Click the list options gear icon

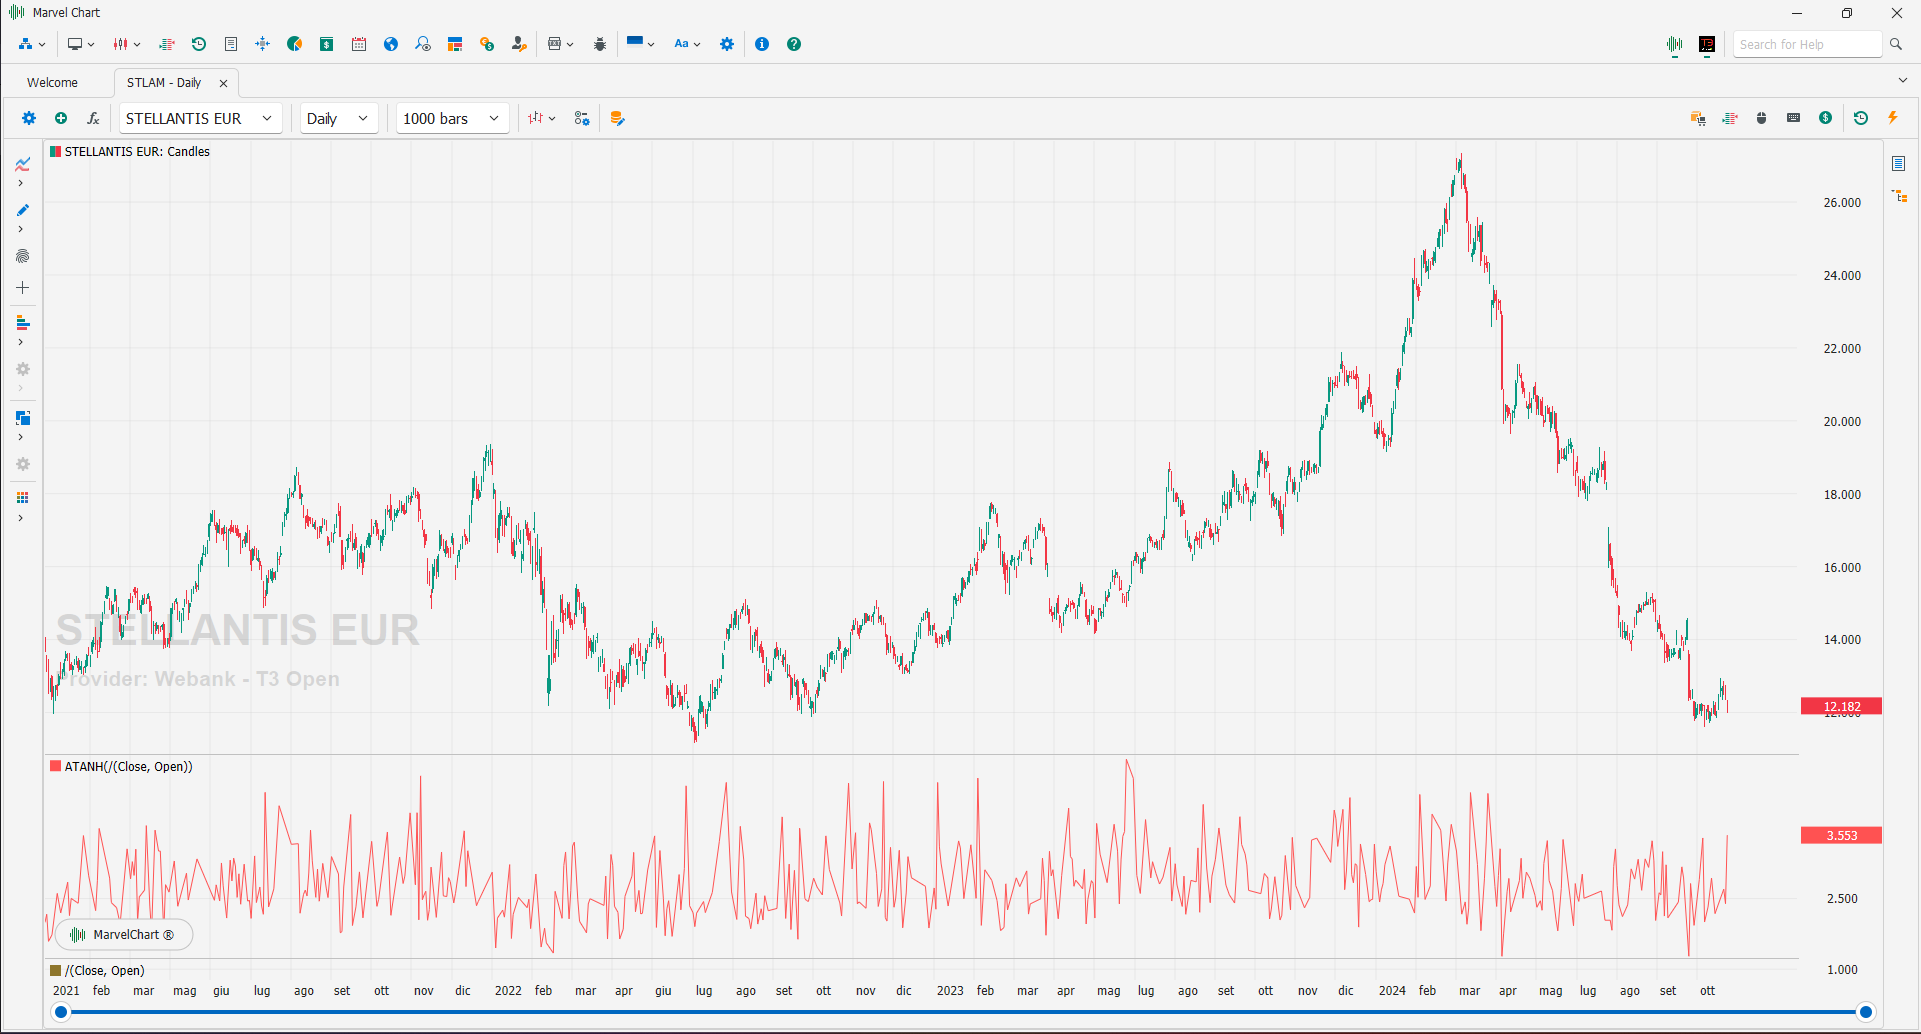pyautogui.click(x=582, y=118)
